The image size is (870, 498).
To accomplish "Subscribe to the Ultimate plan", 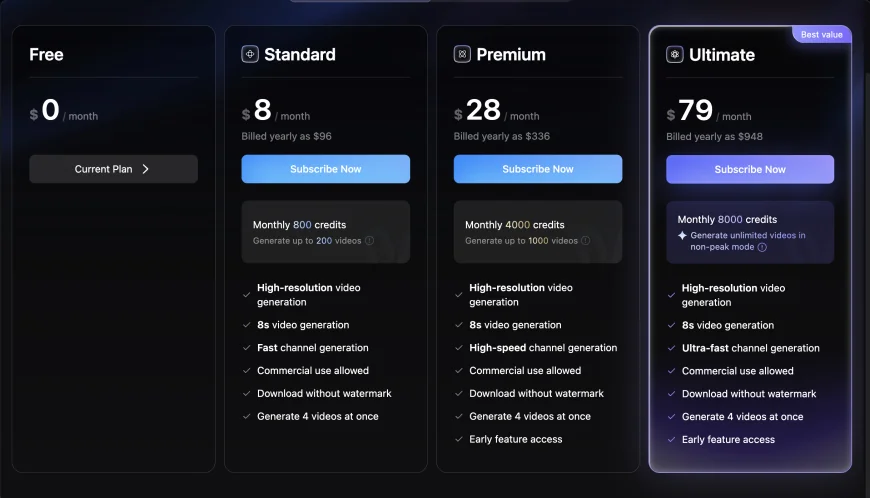I will click(x=750, y=170).
